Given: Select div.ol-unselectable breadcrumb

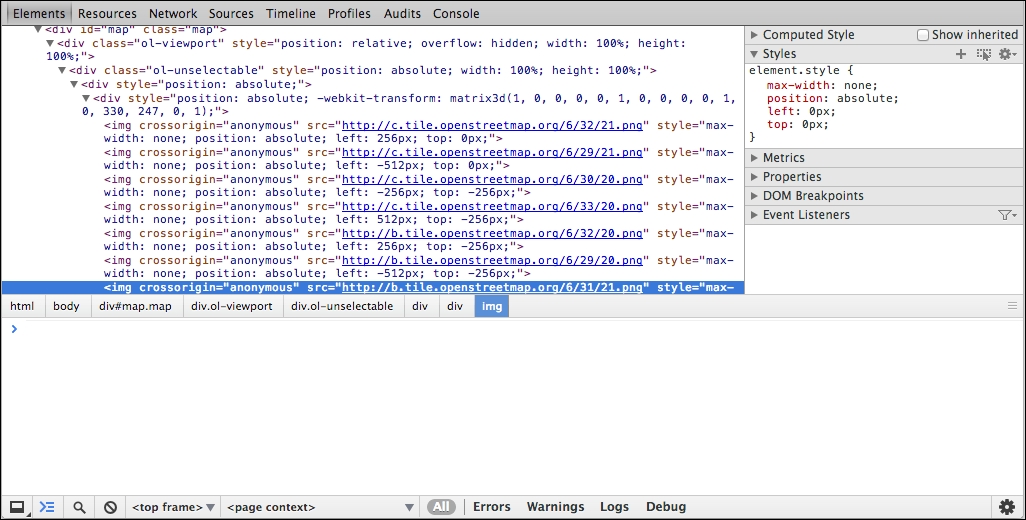Looking at the screenshot, I should pos(342,306).
